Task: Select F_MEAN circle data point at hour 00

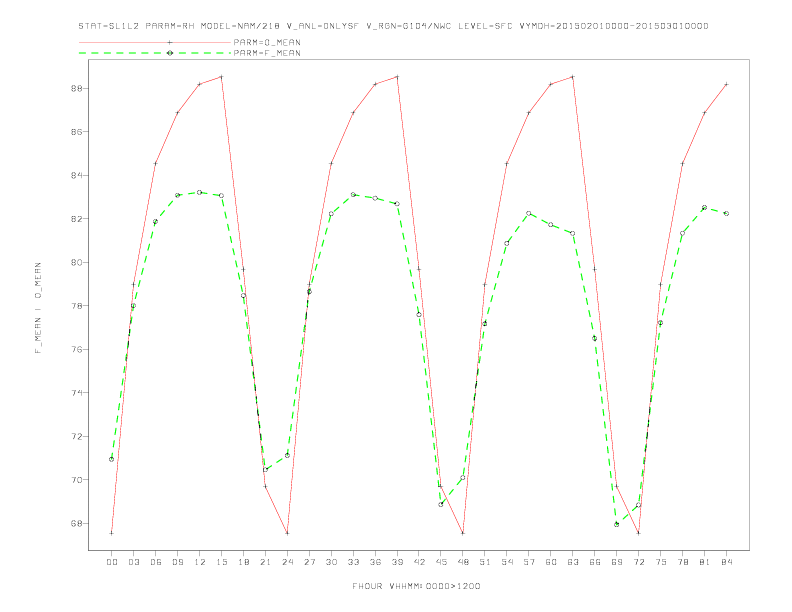Action: point(112,459)
